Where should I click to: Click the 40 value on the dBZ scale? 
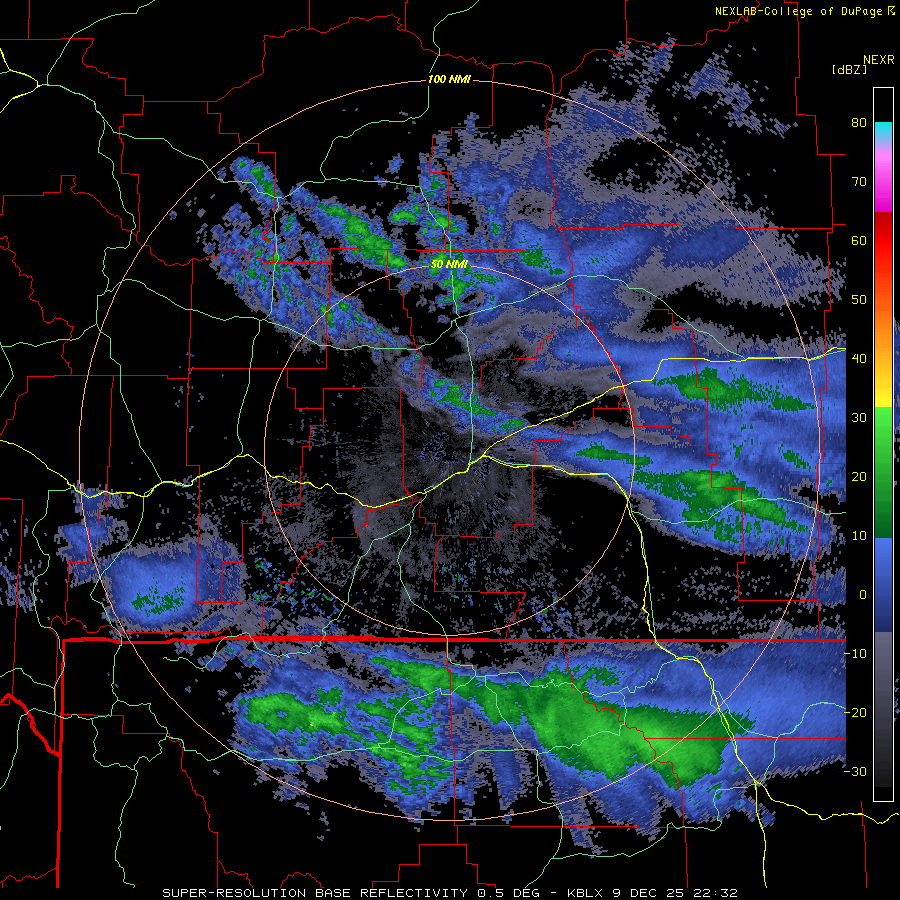(859, 359)
